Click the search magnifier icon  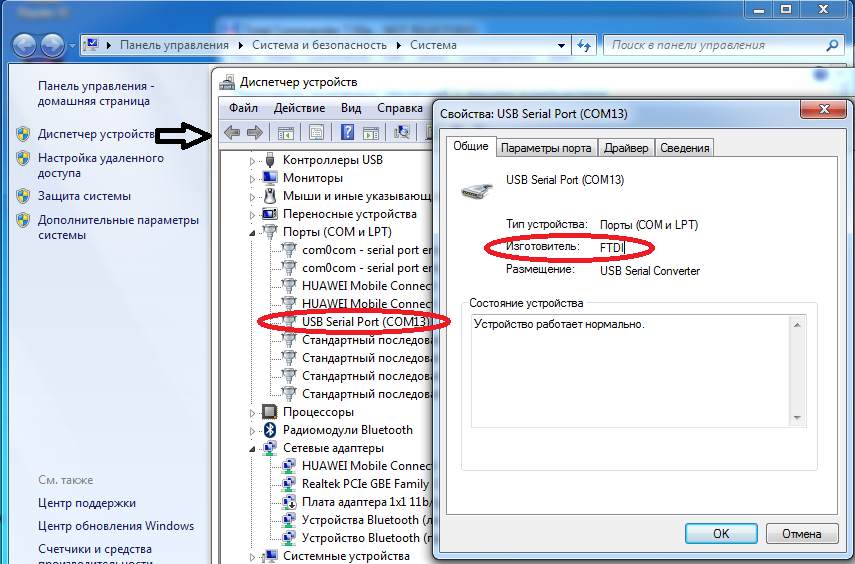[x=832, y=45]
